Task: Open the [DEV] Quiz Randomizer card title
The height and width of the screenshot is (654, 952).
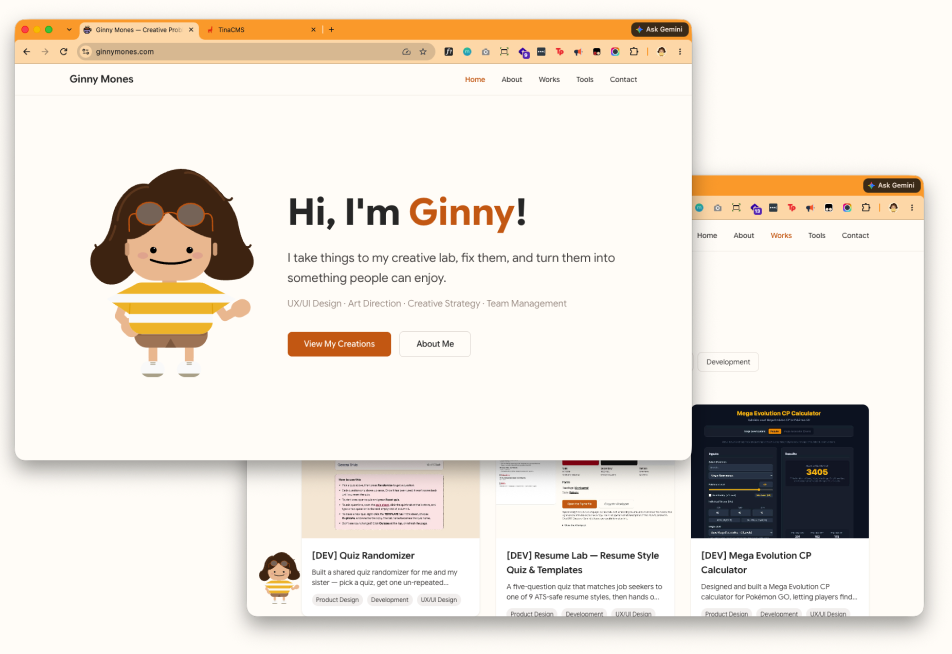Action: (x=363, y=556)
